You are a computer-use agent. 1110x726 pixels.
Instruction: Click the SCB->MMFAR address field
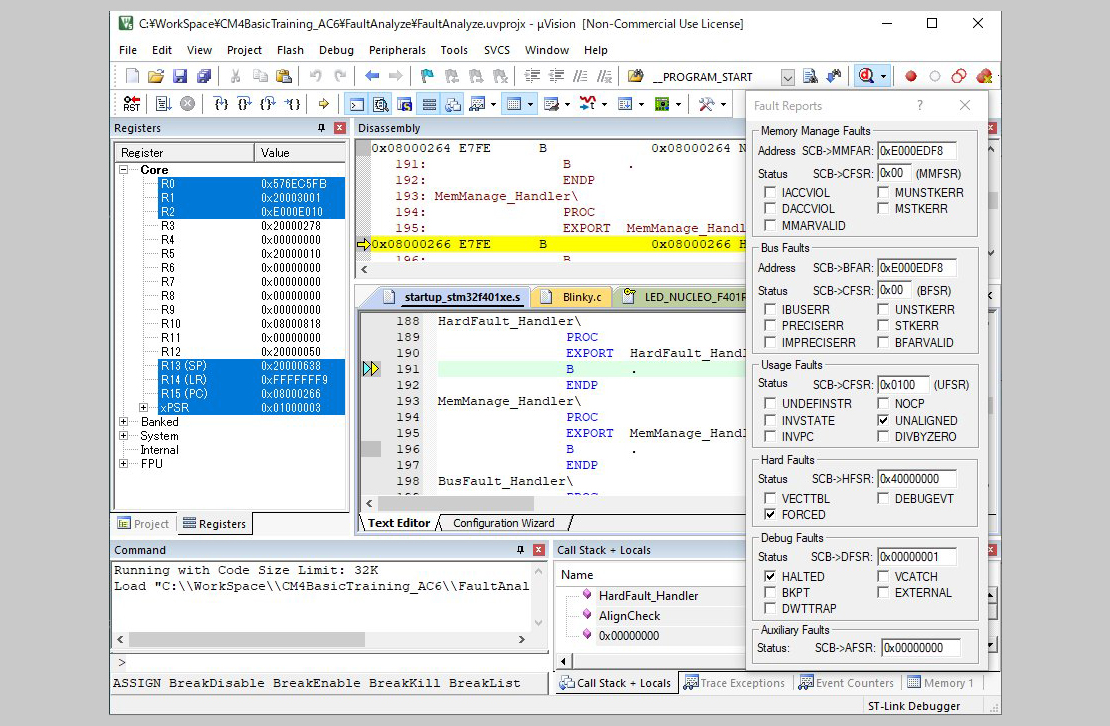coord(917,151)
